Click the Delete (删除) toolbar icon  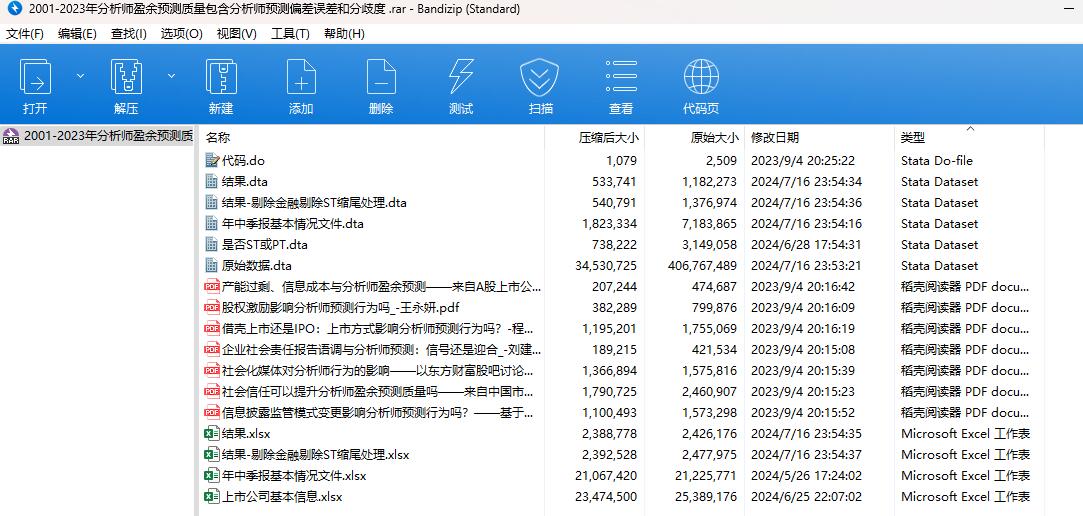[x=381, y=77]
